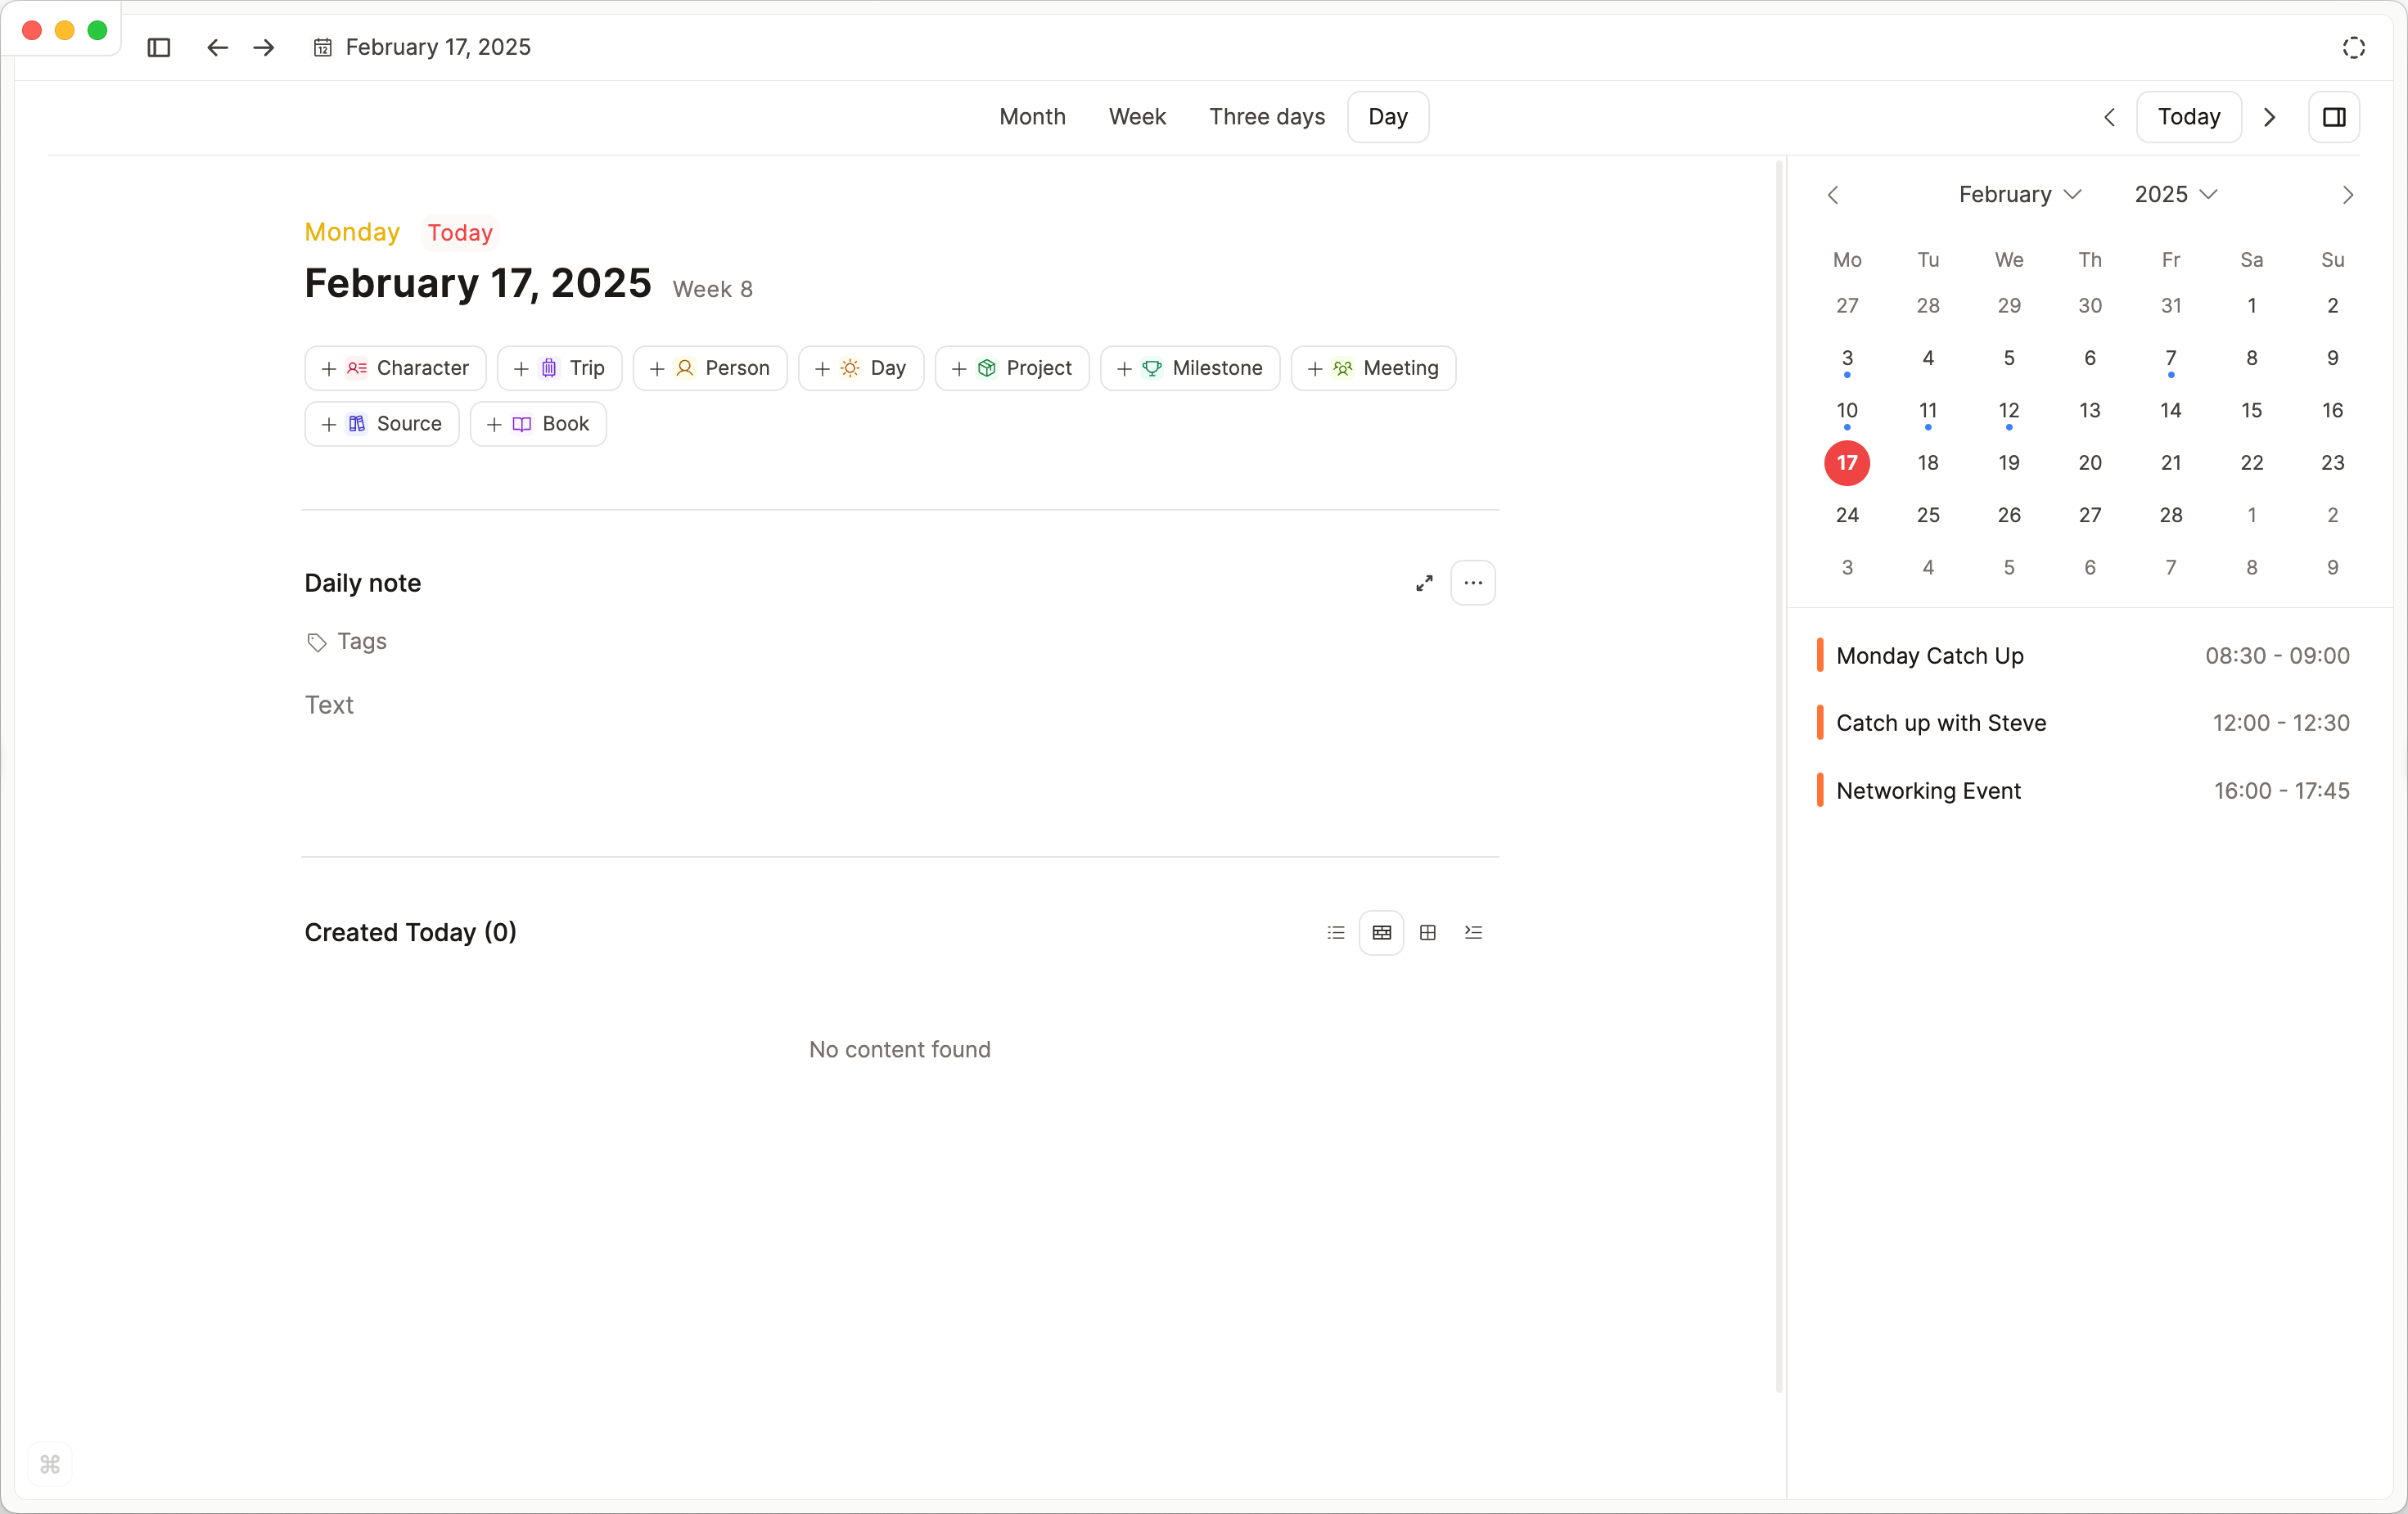The image size is (2408, 1514).
Task: Advance the mini calendar with the right chevron
Action: click(x=2347, y=194)
